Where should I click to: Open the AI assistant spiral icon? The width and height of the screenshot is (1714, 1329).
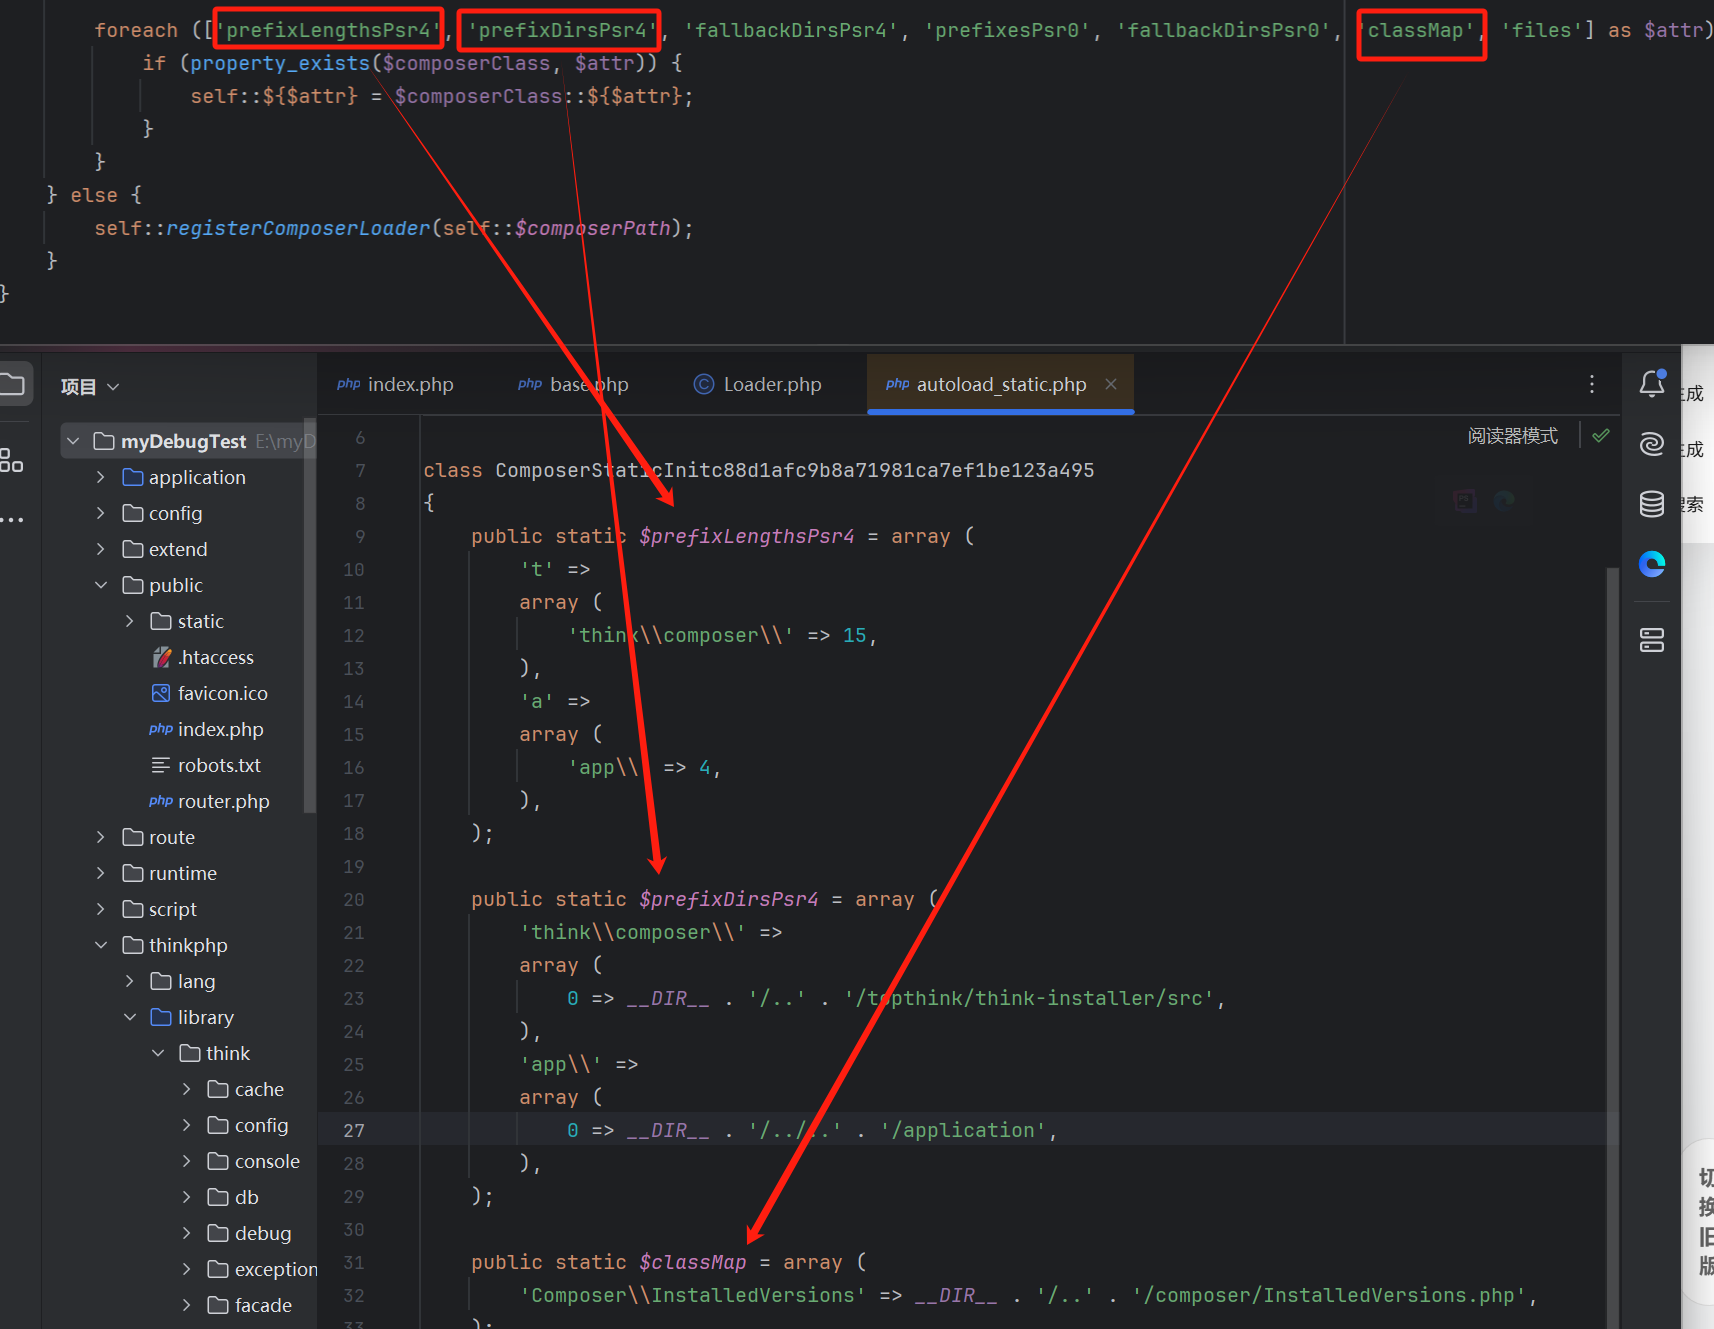coord(1652,444)
